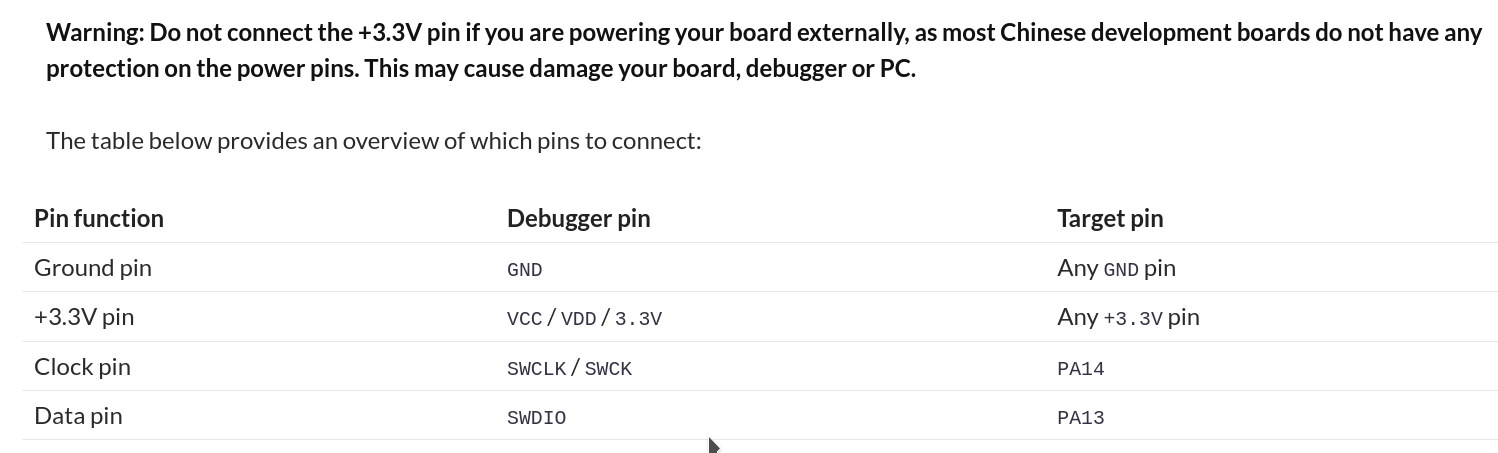Click the VCC code text
Image resolution: width=1498 pixels, height=453 pixels.
pyautogui.click(x=524, y=319)
